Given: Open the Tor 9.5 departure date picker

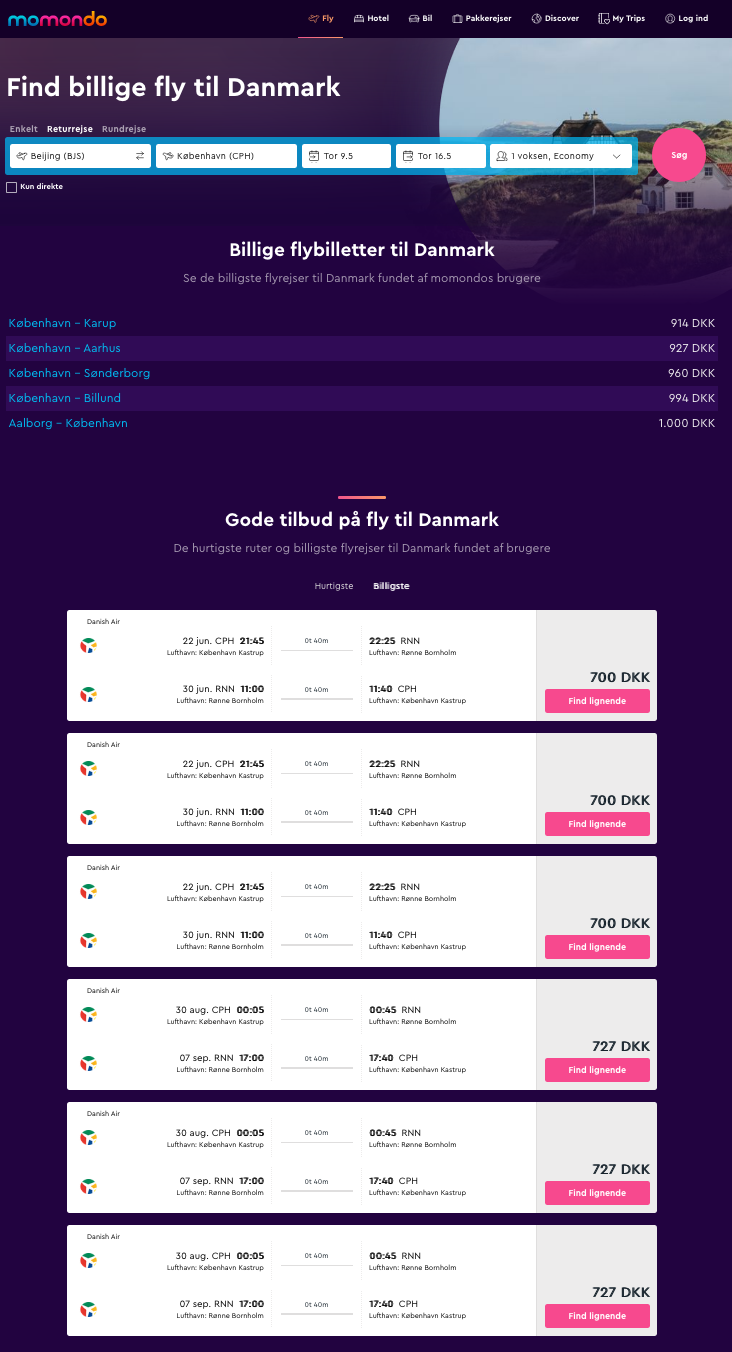Looking at the screenshot, I should click(346, 156).
